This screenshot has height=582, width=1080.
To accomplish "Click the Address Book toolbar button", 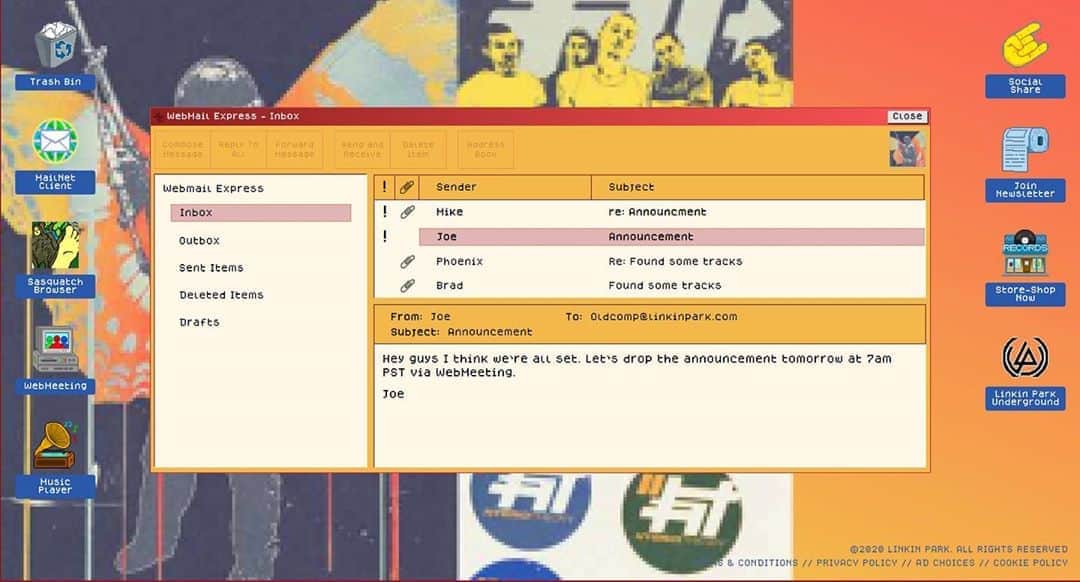I will click(486, 149).
